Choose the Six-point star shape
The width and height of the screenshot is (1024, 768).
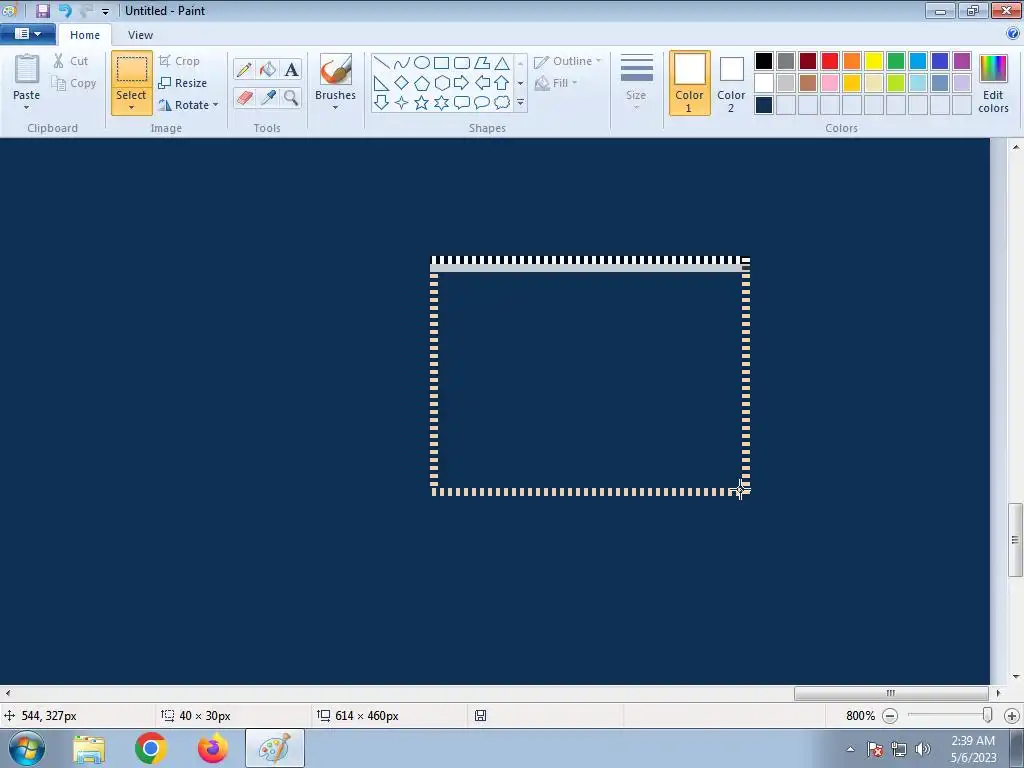click(441, 103)
